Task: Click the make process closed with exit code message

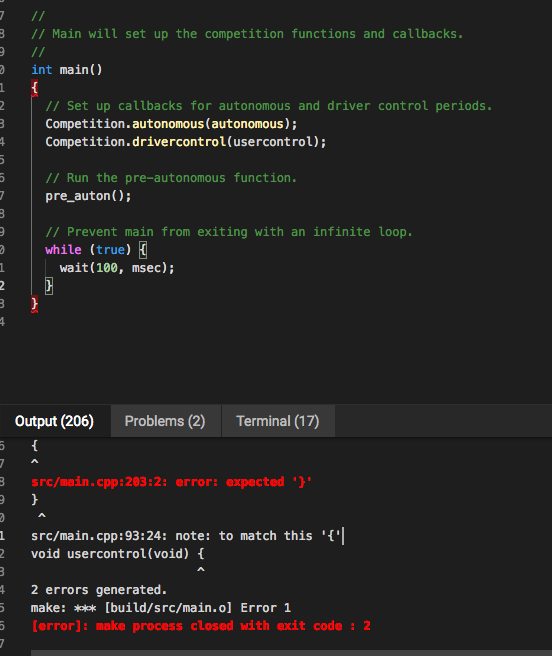Action: point(201,626)
